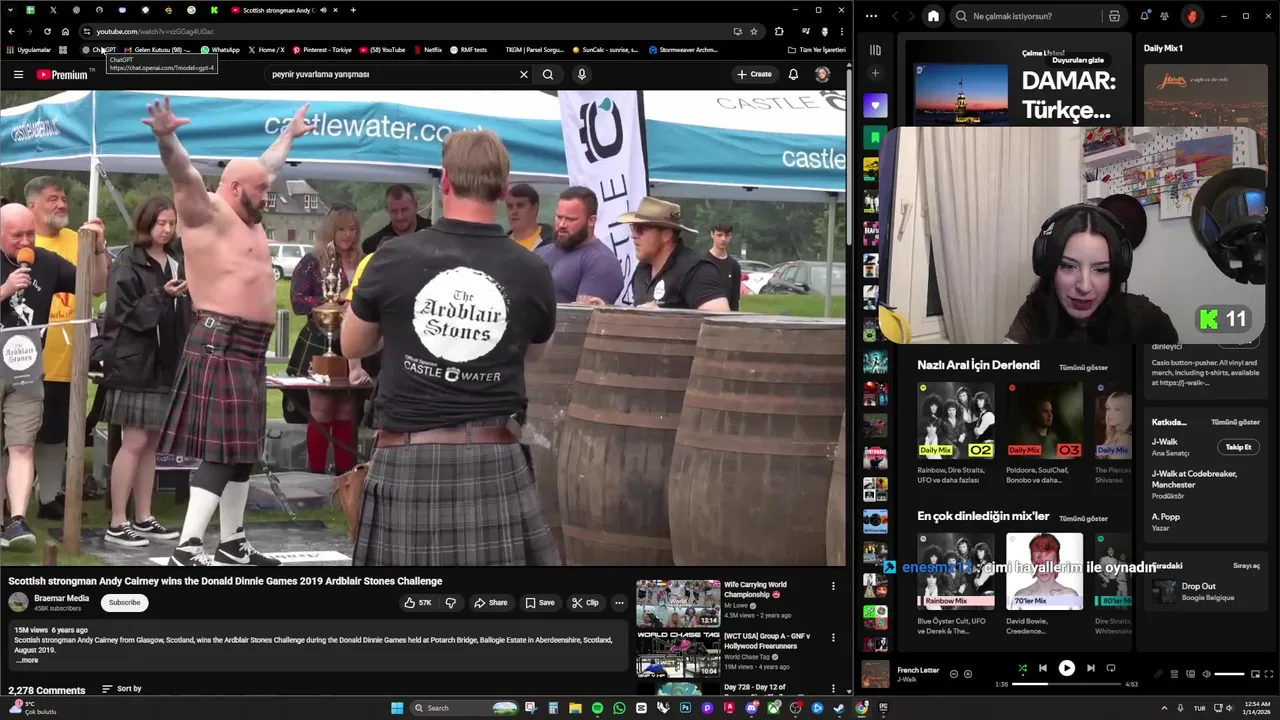
Task: Share the strongman video
Action: pos(490,603)
